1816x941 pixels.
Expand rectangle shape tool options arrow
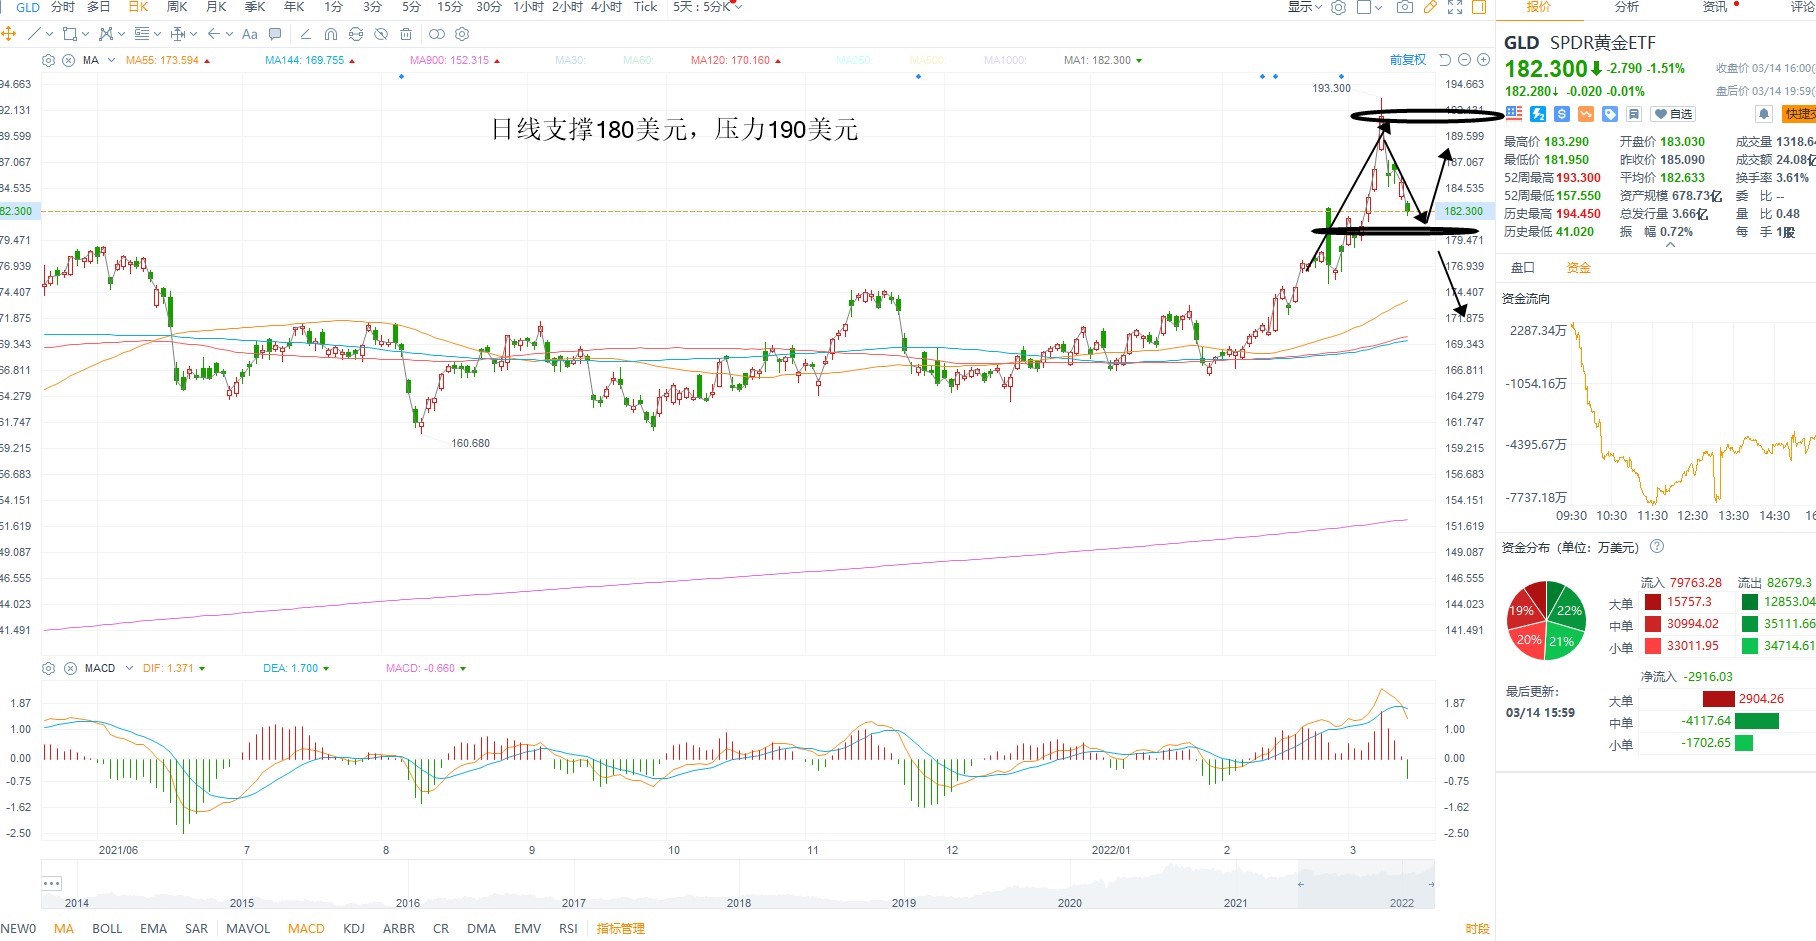click(x=85, y=34)
